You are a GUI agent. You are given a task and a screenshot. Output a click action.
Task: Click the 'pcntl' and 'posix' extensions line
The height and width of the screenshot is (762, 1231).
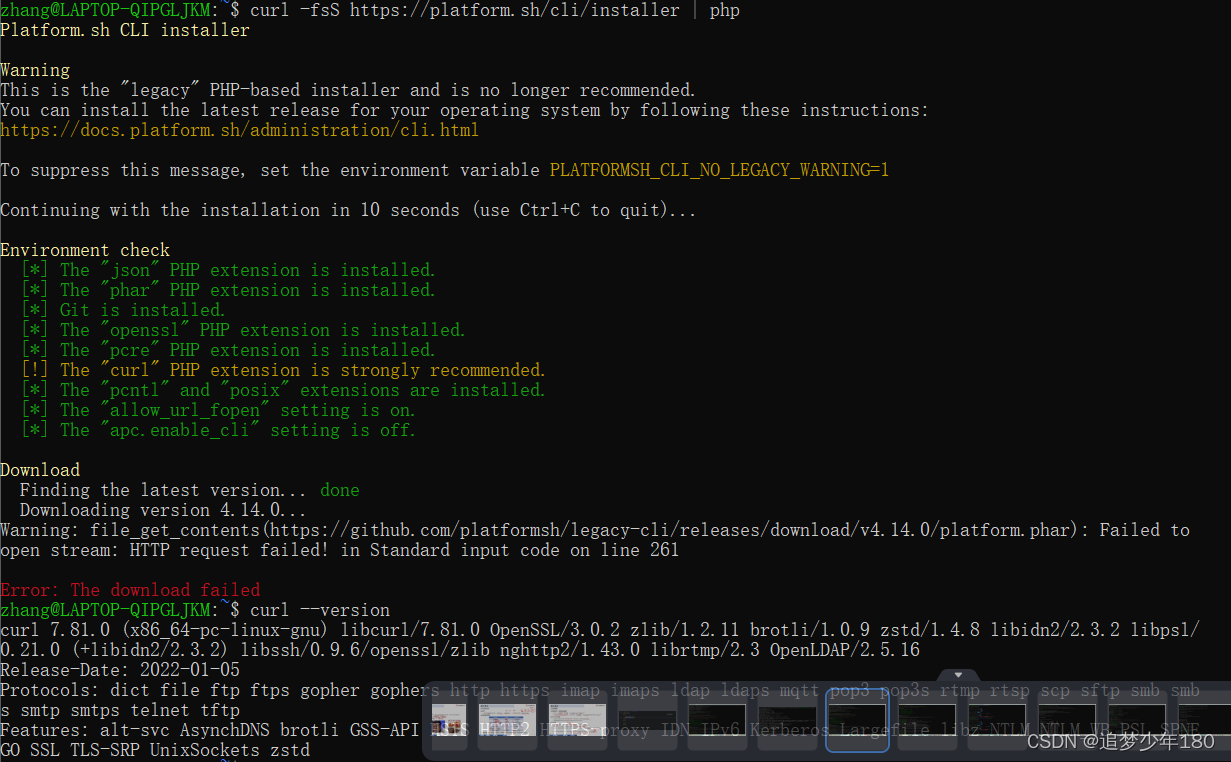[x=283, y=390]
